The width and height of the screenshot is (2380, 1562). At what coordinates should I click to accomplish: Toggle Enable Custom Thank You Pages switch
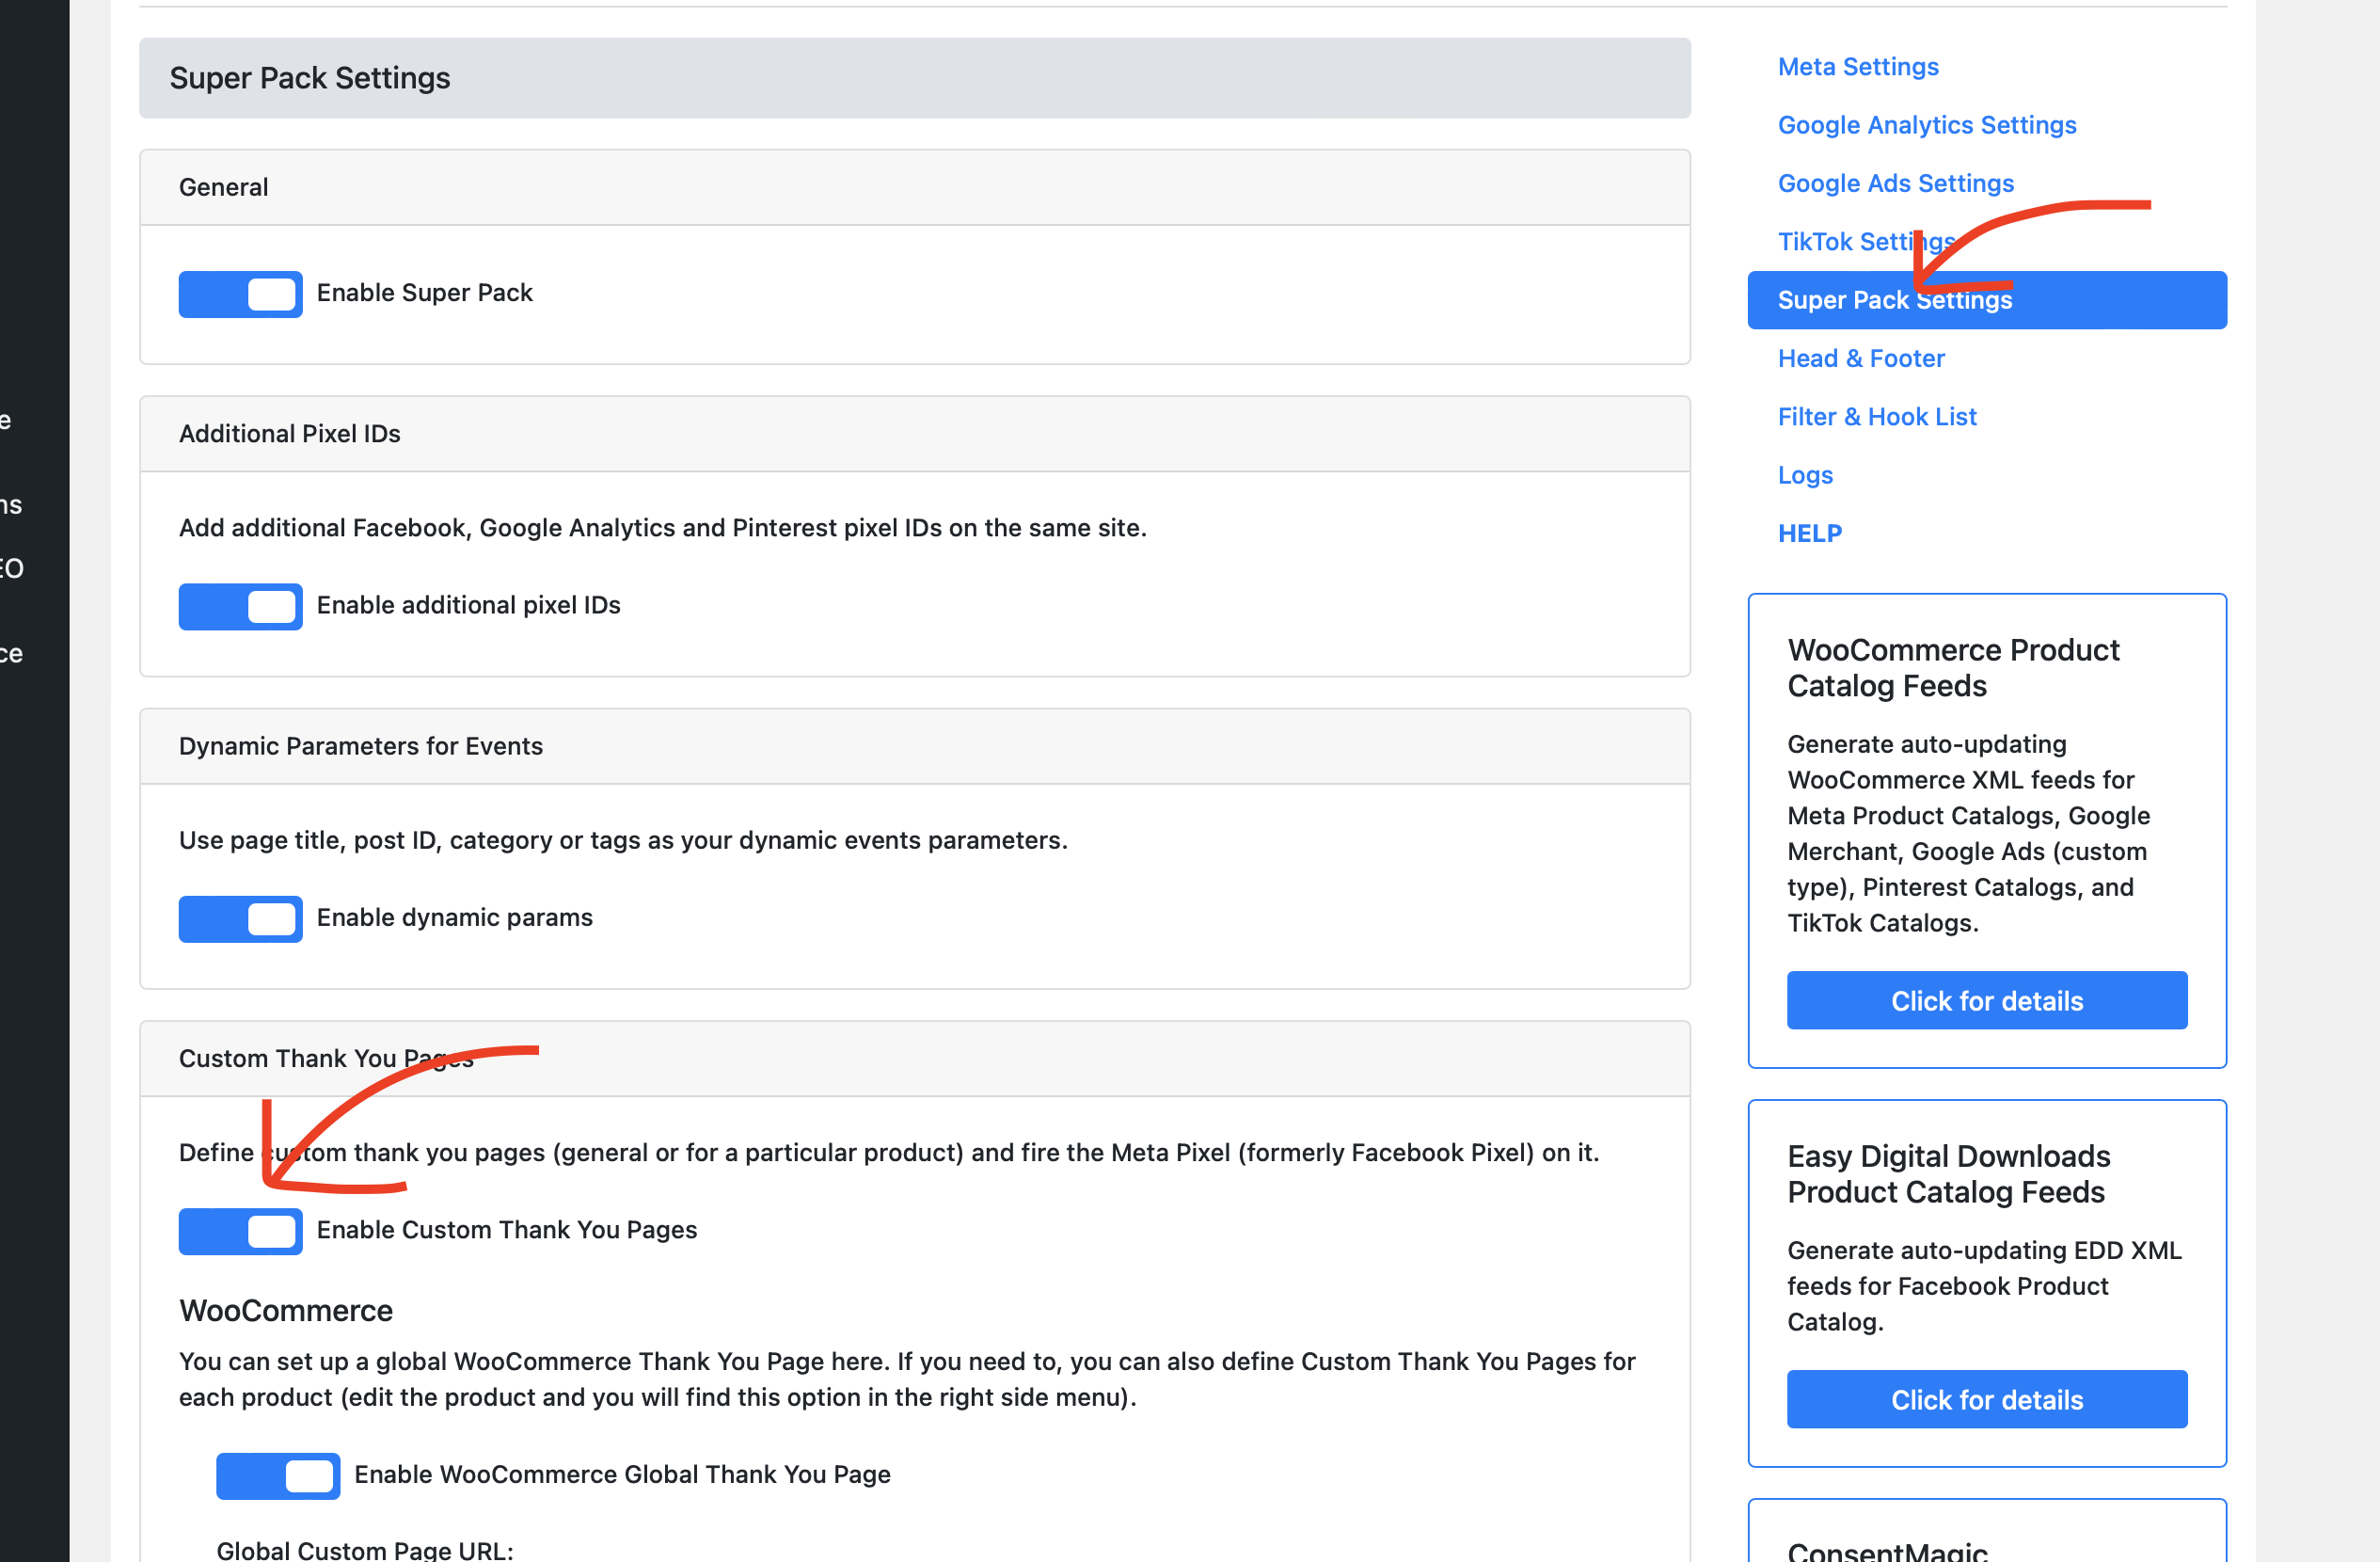click(x=240, y=1231)
